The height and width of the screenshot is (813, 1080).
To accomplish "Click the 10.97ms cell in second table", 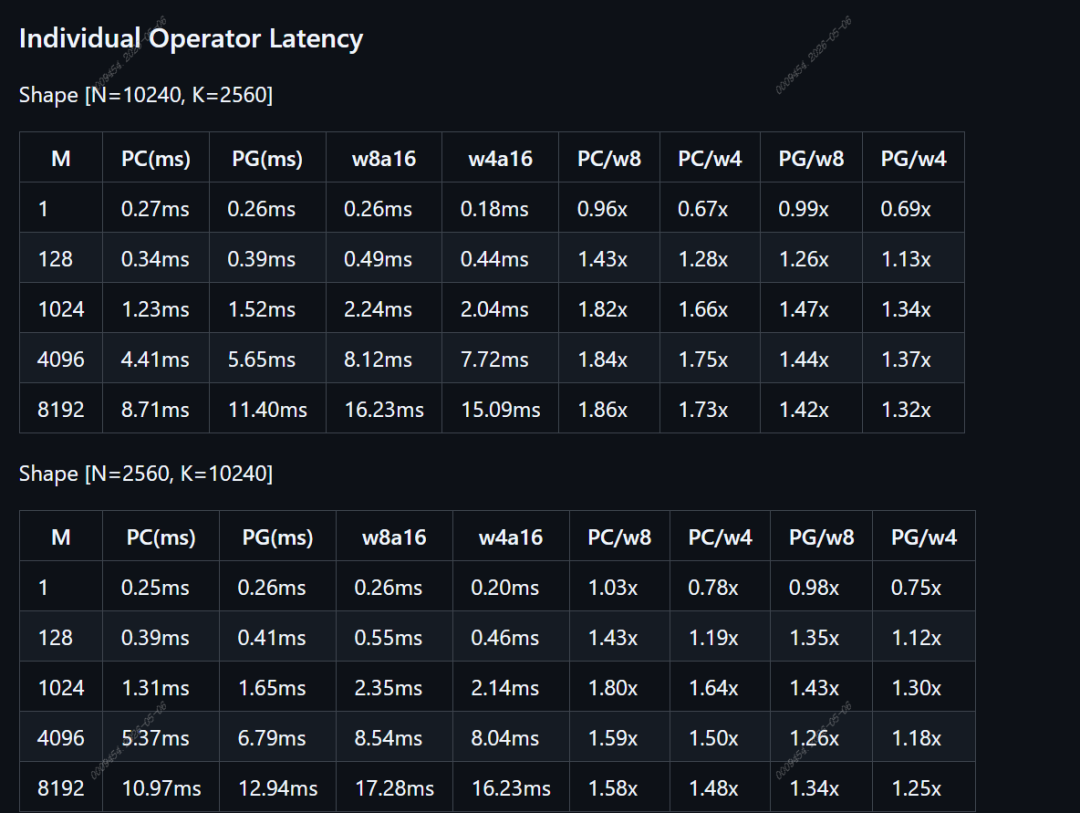I will click(161, 788).
